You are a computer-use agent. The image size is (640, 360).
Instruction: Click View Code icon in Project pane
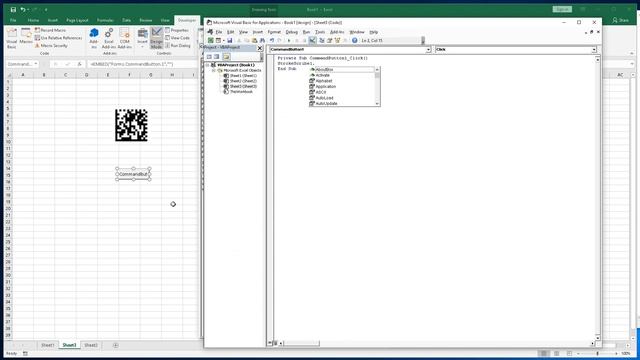tap(209, 57)
